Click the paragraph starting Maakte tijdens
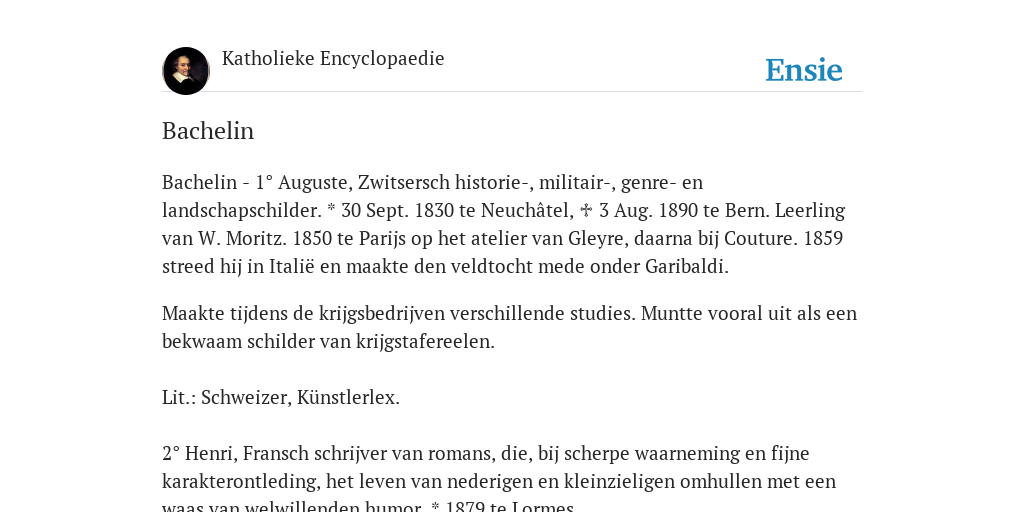This screenshot has width=1024, height=512. 509,327
